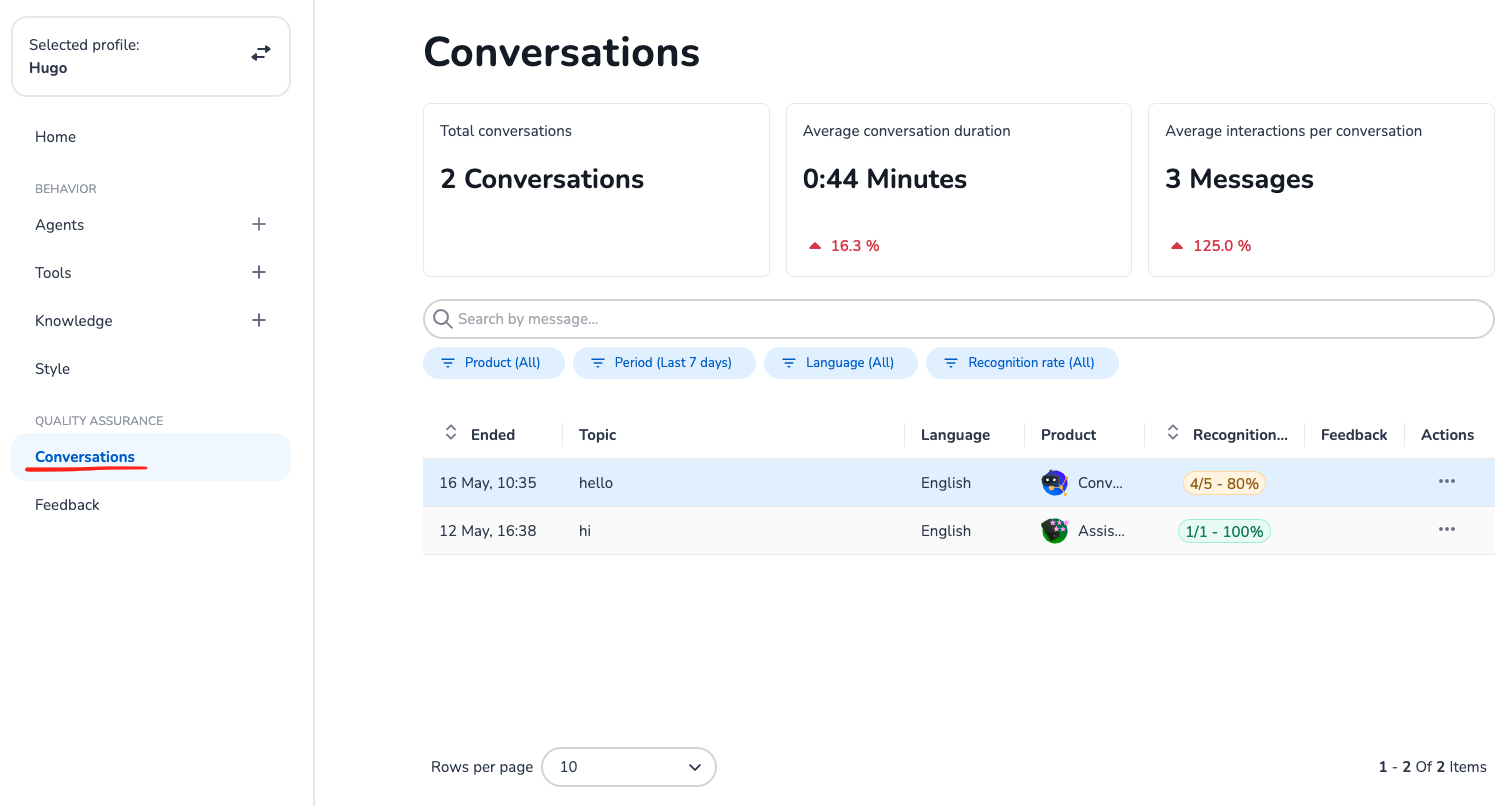This screenshot has height=806, width=1510.
Task: Click the 4/5 - 80% recognition badge
Action: tap(1224, 483)
